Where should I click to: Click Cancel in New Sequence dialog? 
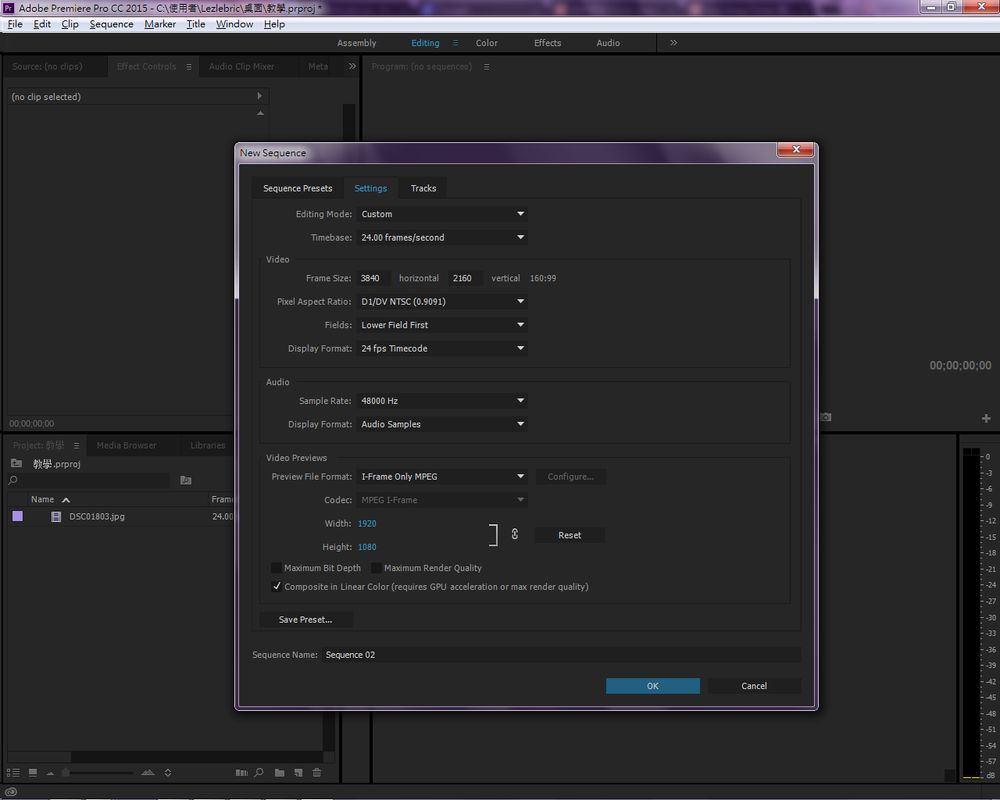[x=754, y=686]
